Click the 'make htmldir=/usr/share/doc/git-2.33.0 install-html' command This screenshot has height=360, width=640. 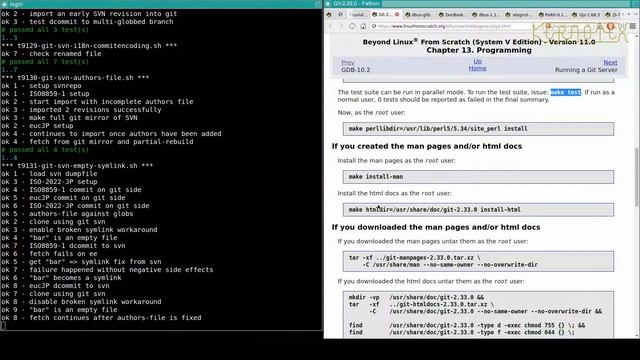(x=478, y=209)
